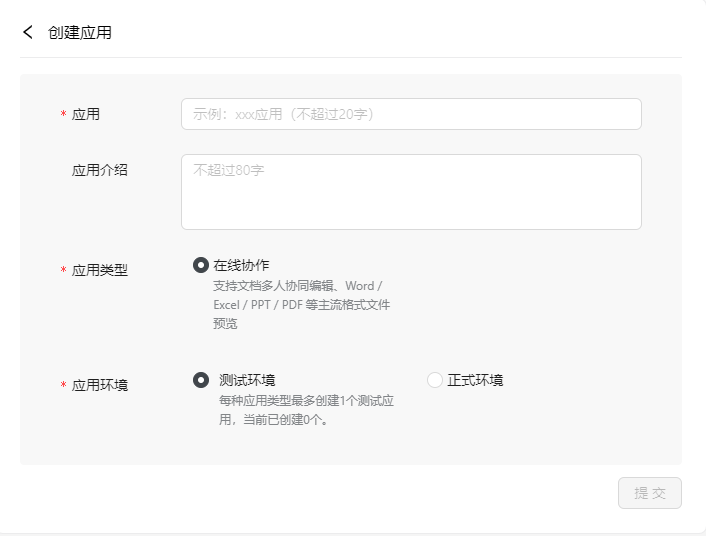Click the 应用介绍 field label
This screenshot has height=536, width=706.
point(100,170)
